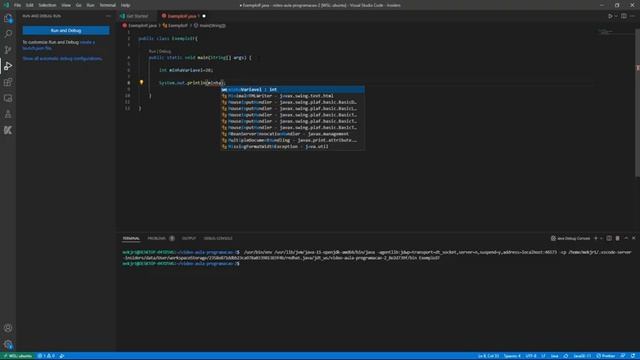
Task: Open the Accounts icon in activity bar
Action: pyautogui.click(x=8, y=328)
